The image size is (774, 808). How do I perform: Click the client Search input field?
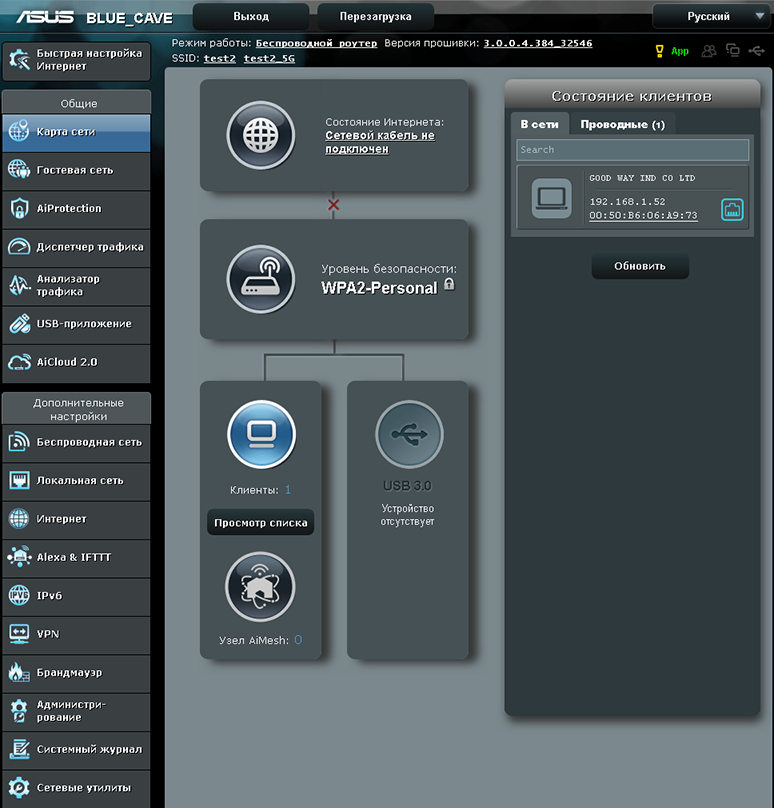click(633, 150)
